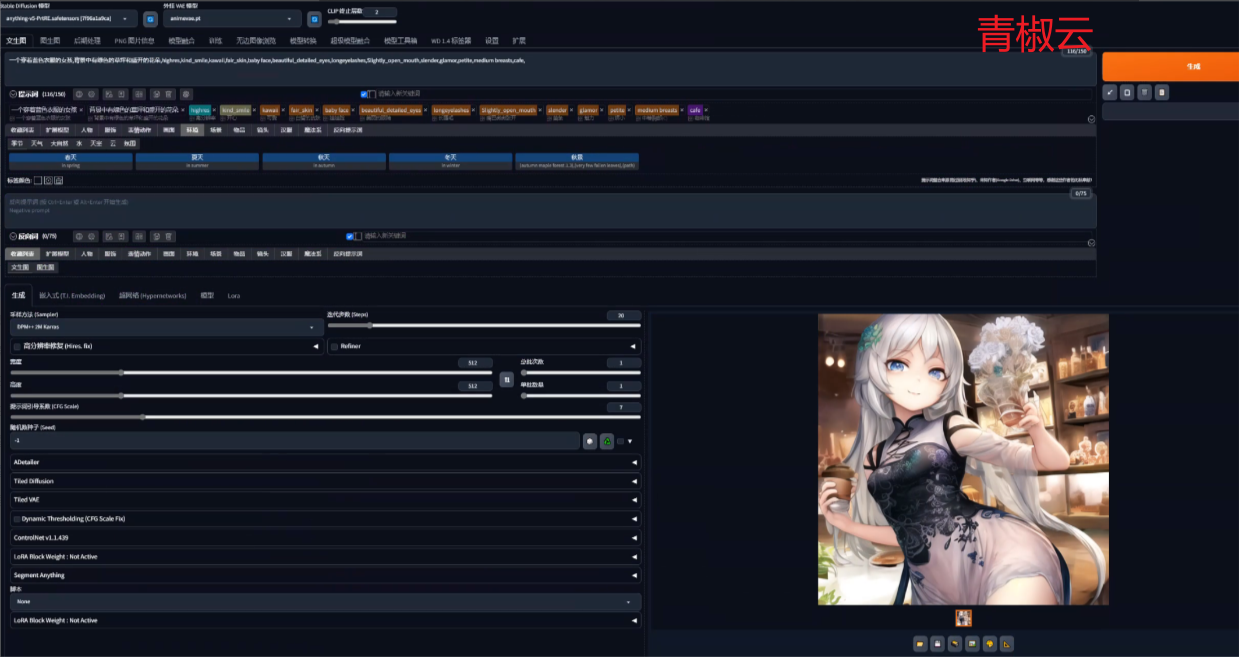This screenshot has width=1239, height=657.
Task: Open output folder icon below generated image
Action: coord(920,643)
